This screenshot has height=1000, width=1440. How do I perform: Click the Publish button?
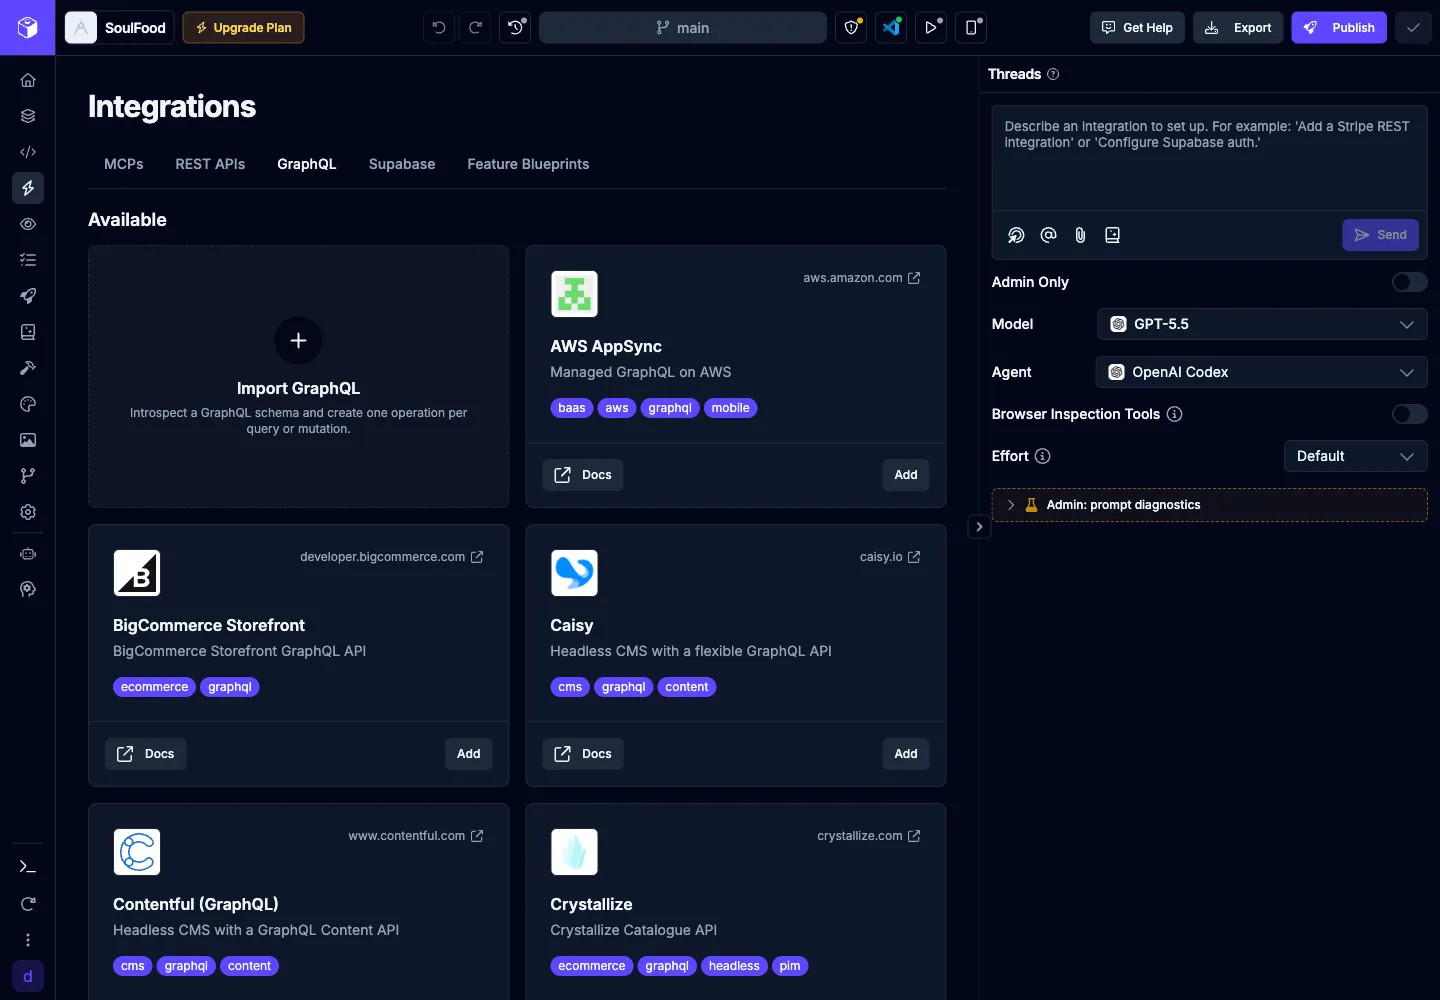click(1339, 28)
